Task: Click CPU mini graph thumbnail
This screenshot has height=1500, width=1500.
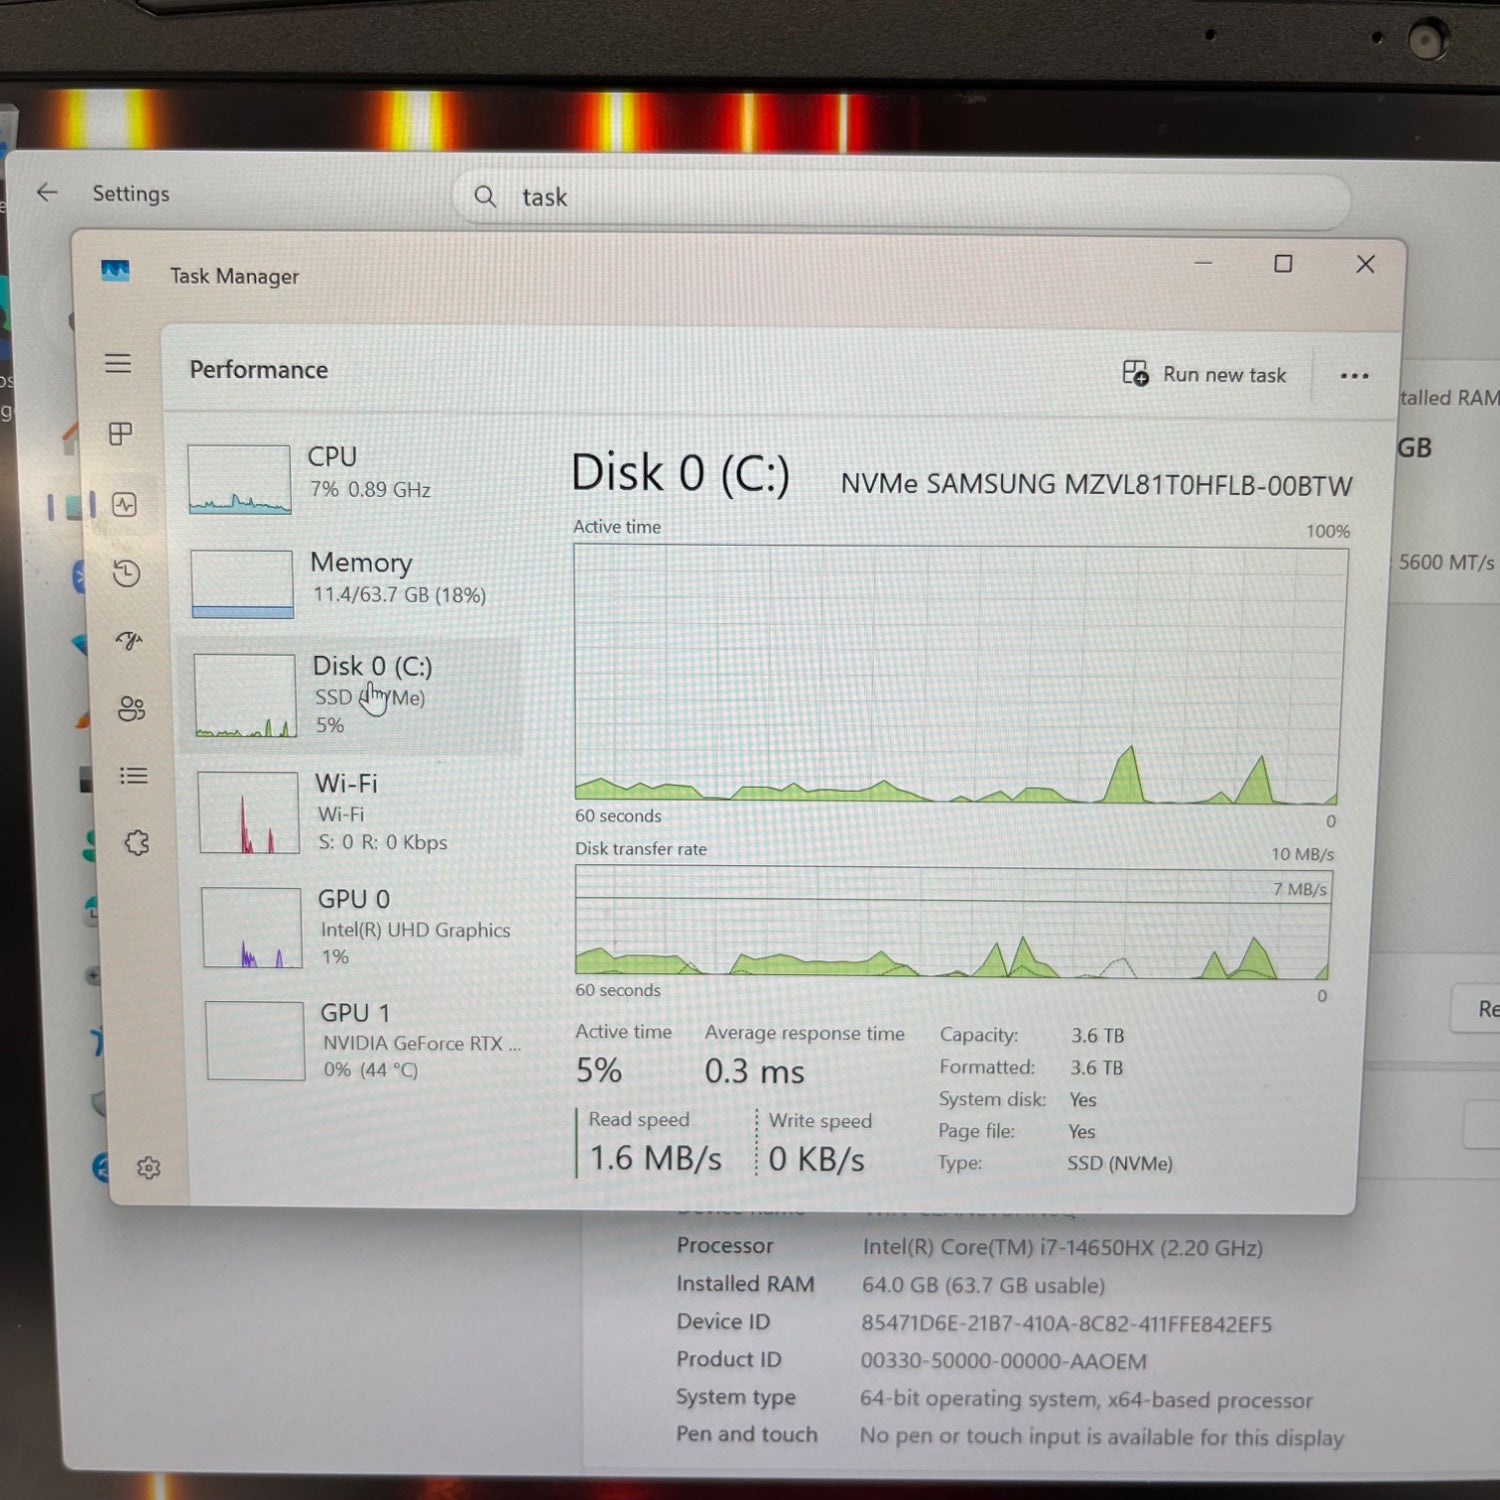Action: coord(240,479)
